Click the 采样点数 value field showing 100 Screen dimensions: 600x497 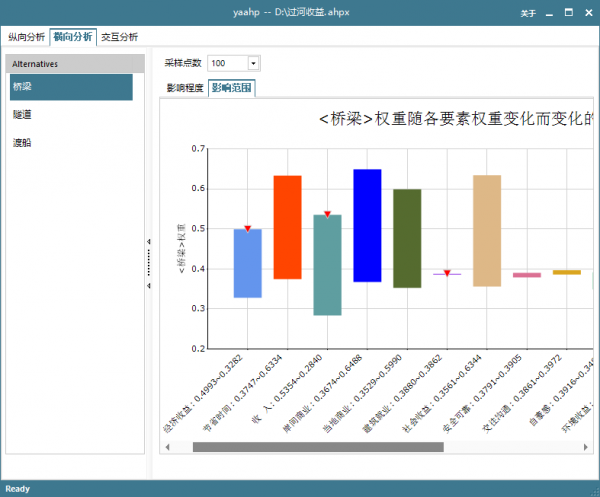(x=226, y=63)
